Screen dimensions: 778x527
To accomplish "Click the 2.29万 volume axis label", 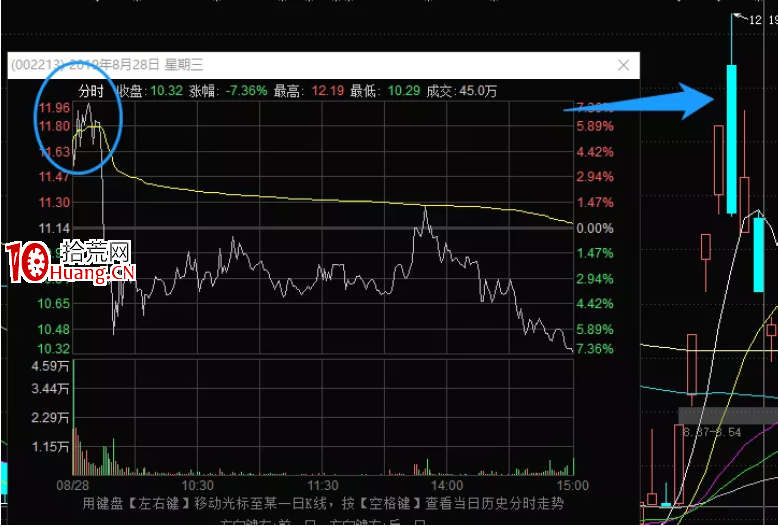I will pyautogui.click(x=50, y=418).
